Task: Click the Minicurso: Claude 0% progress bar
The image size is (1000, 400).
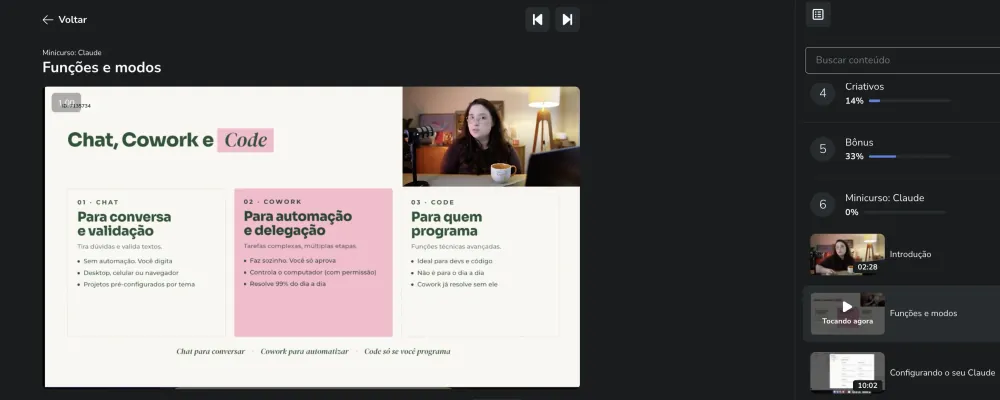Action: (905, 212)
